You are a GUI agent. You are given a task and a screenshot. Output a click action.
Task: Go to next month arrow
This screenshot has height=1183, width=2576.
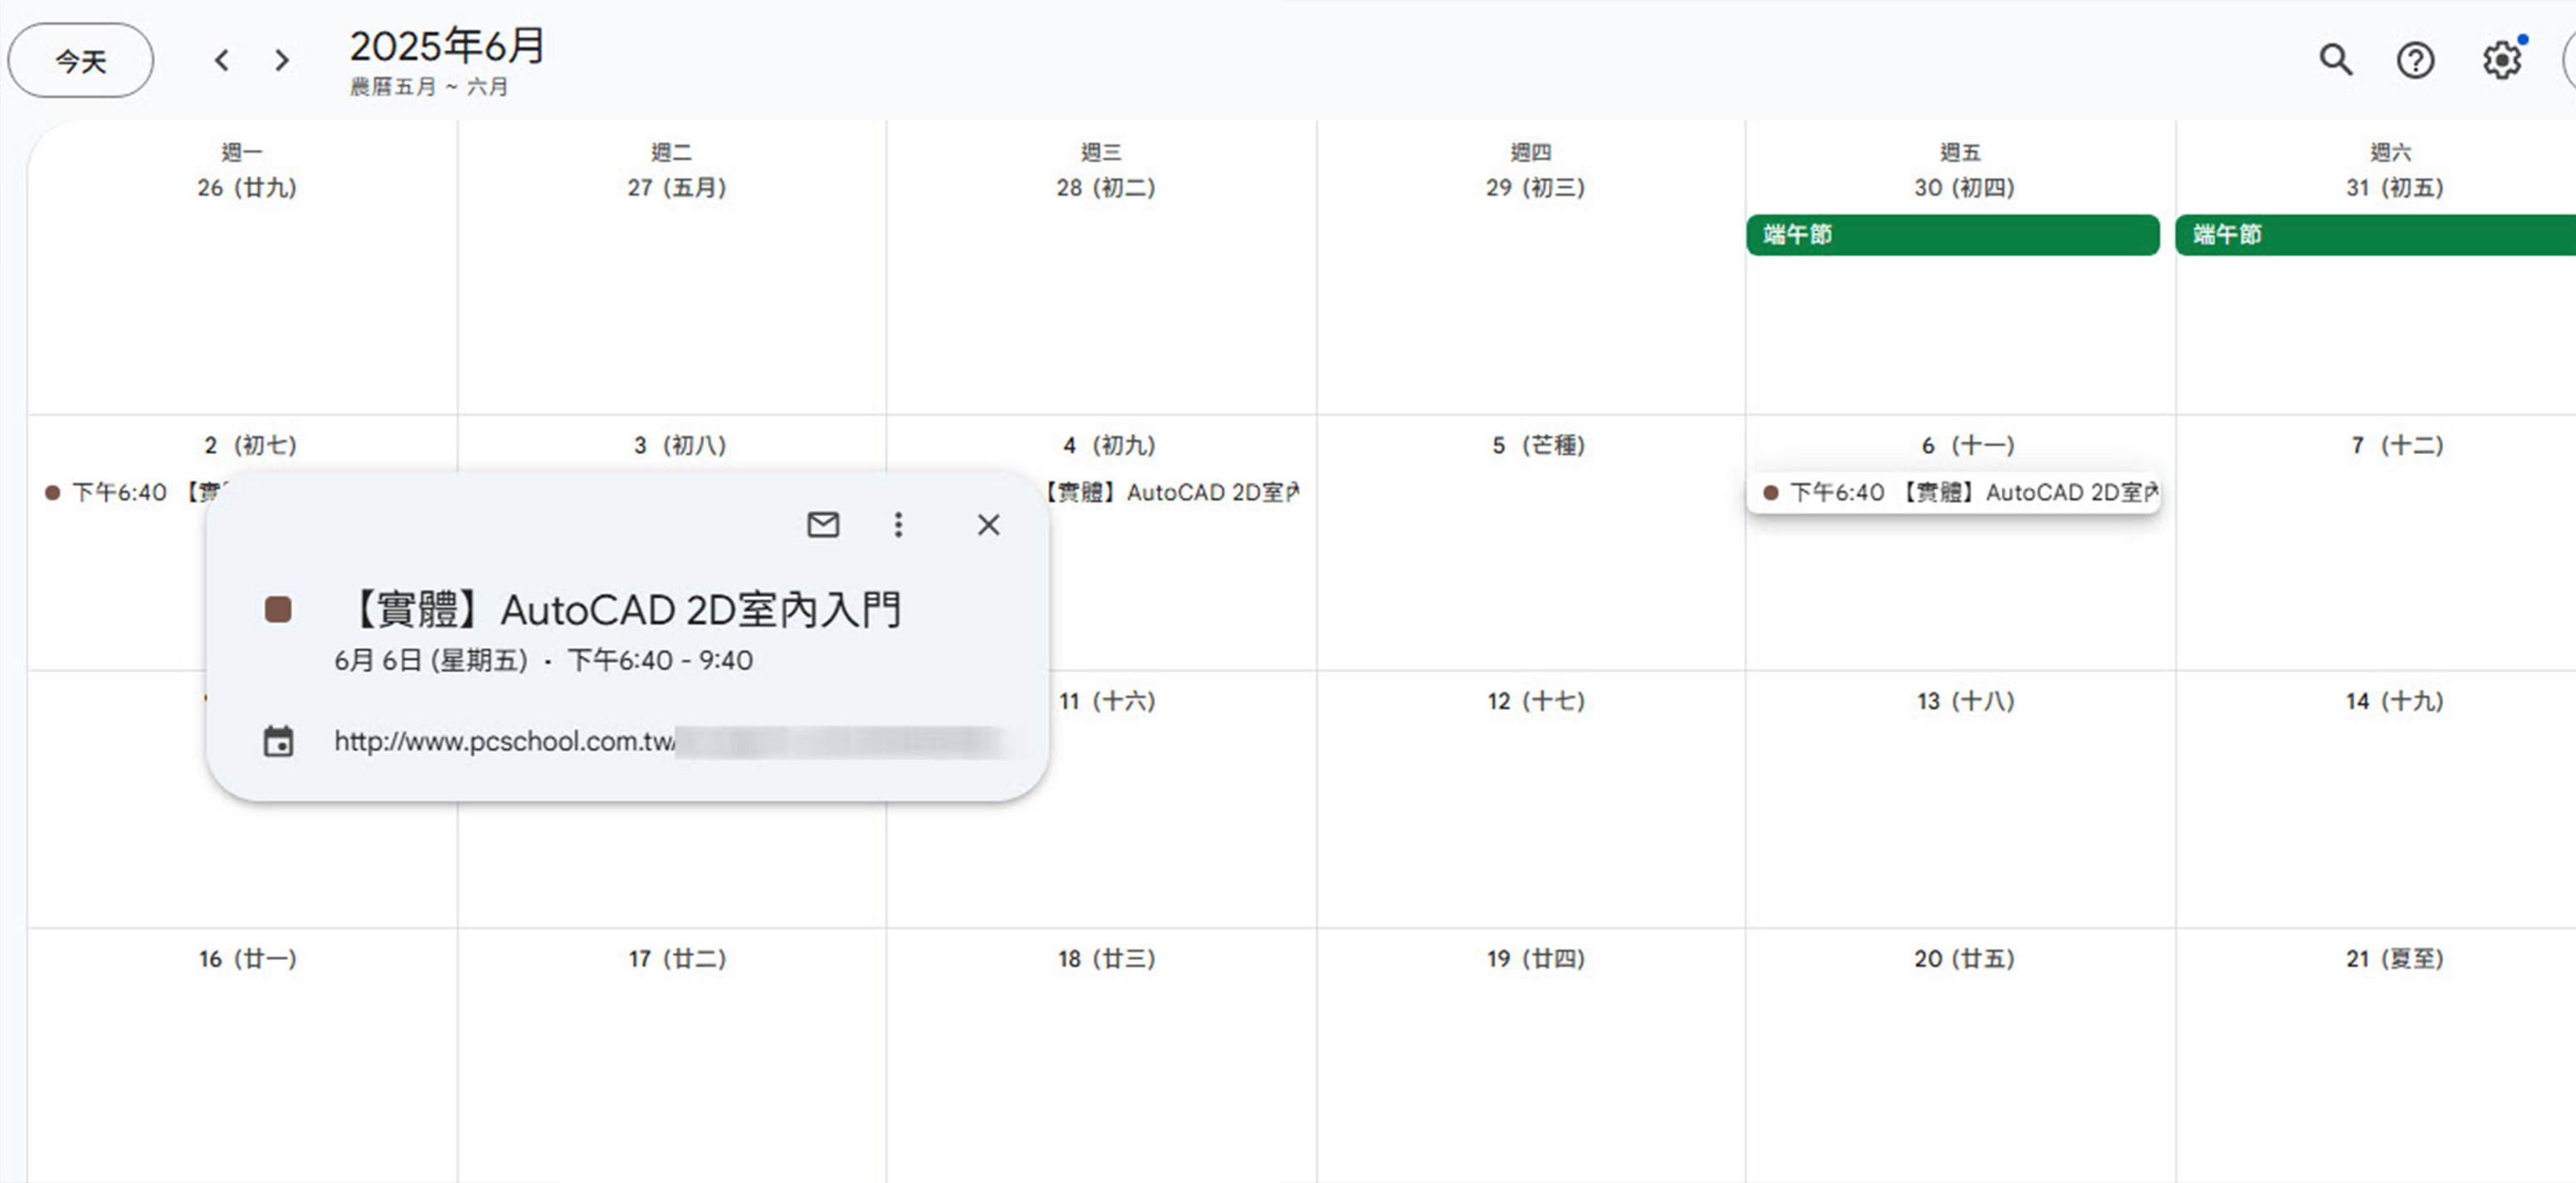click(x=282, y=60)
